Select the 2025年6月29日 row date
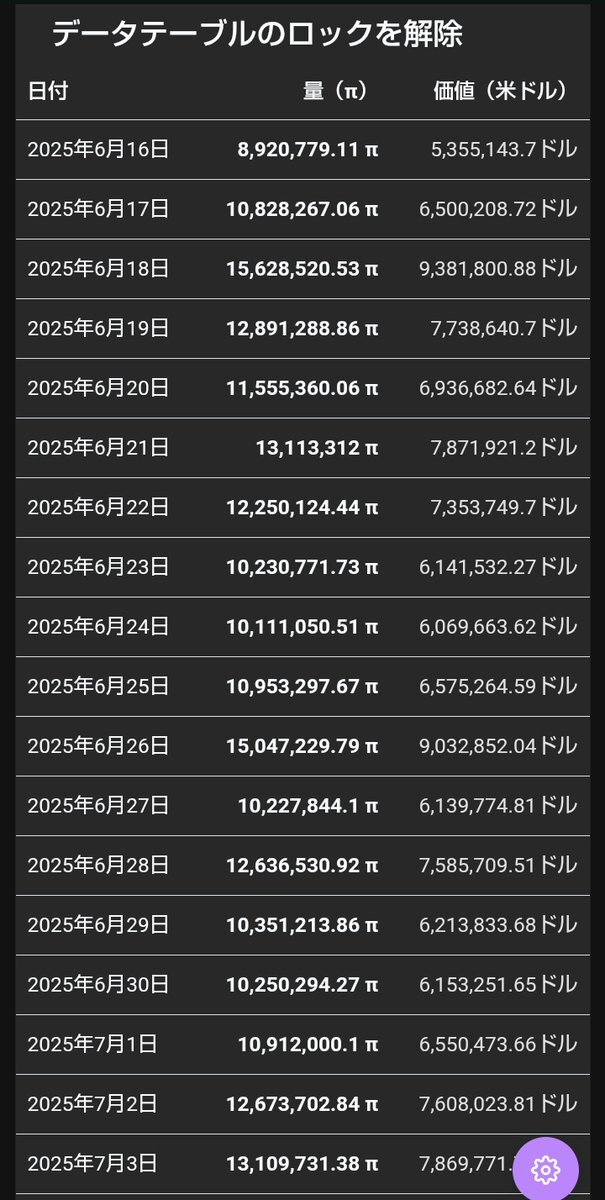Image resolution: width=605 pixels, height=1200 pixels. [x=98, y=924]
